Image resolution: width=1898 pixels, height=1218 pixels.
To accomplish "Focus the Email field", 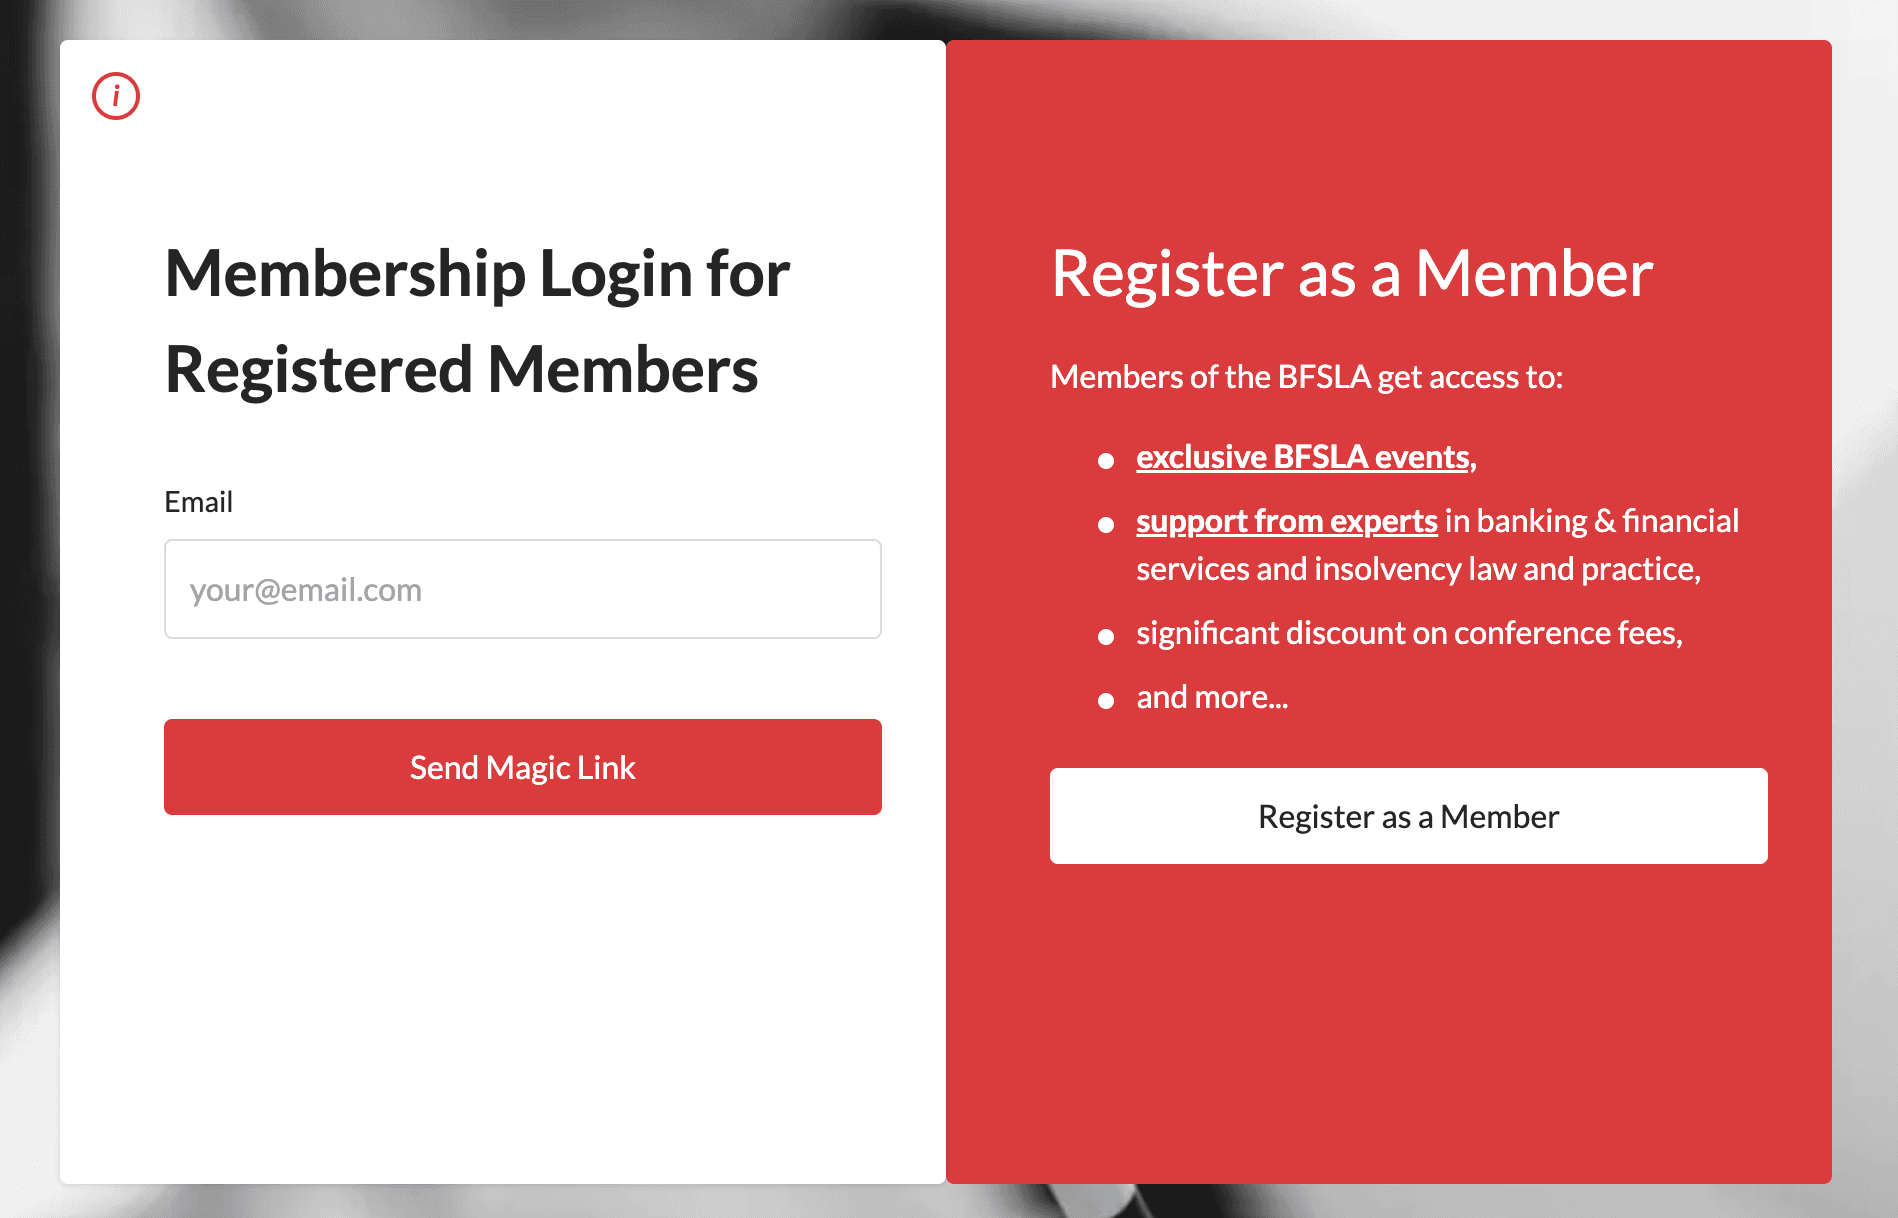I will 520,589.
